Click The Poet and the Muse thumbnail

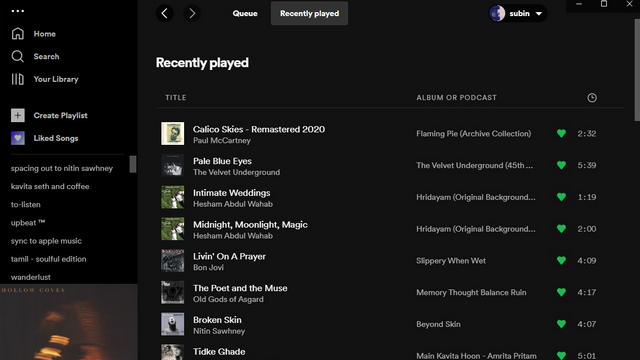173,292
